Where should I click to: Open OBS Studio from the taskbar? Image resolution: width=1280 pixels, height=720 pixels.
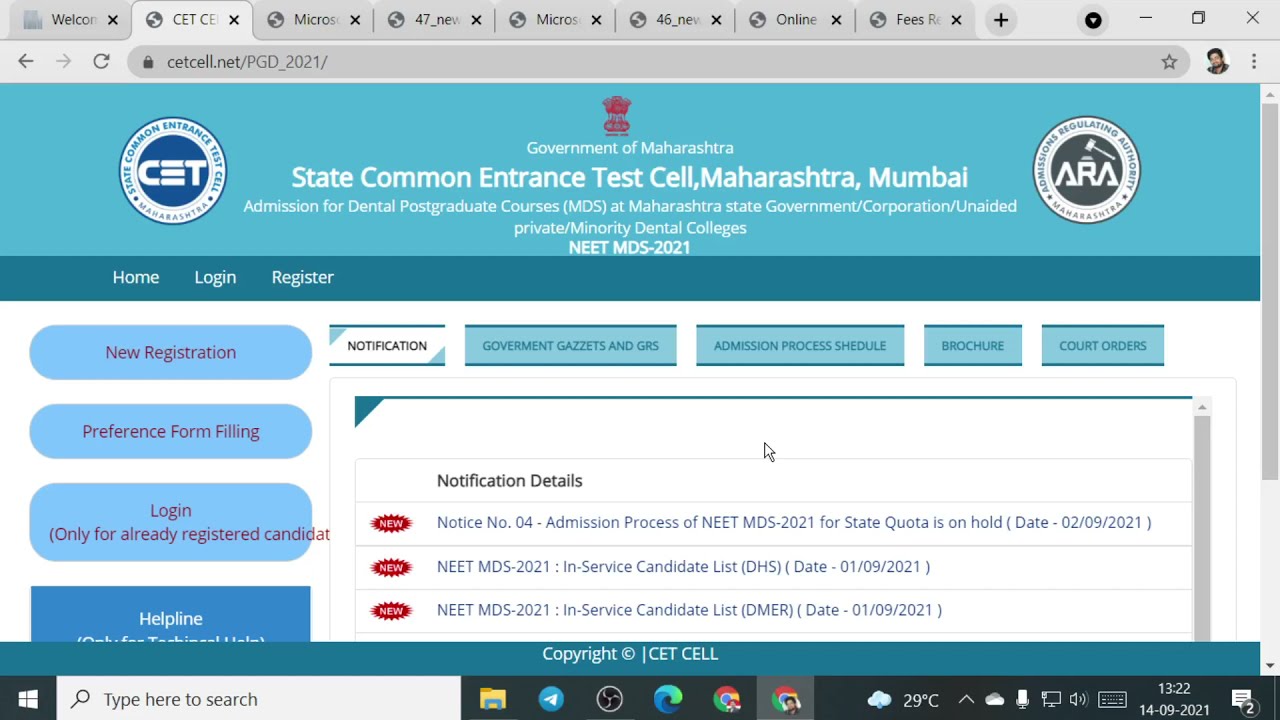tap(610, 699)
